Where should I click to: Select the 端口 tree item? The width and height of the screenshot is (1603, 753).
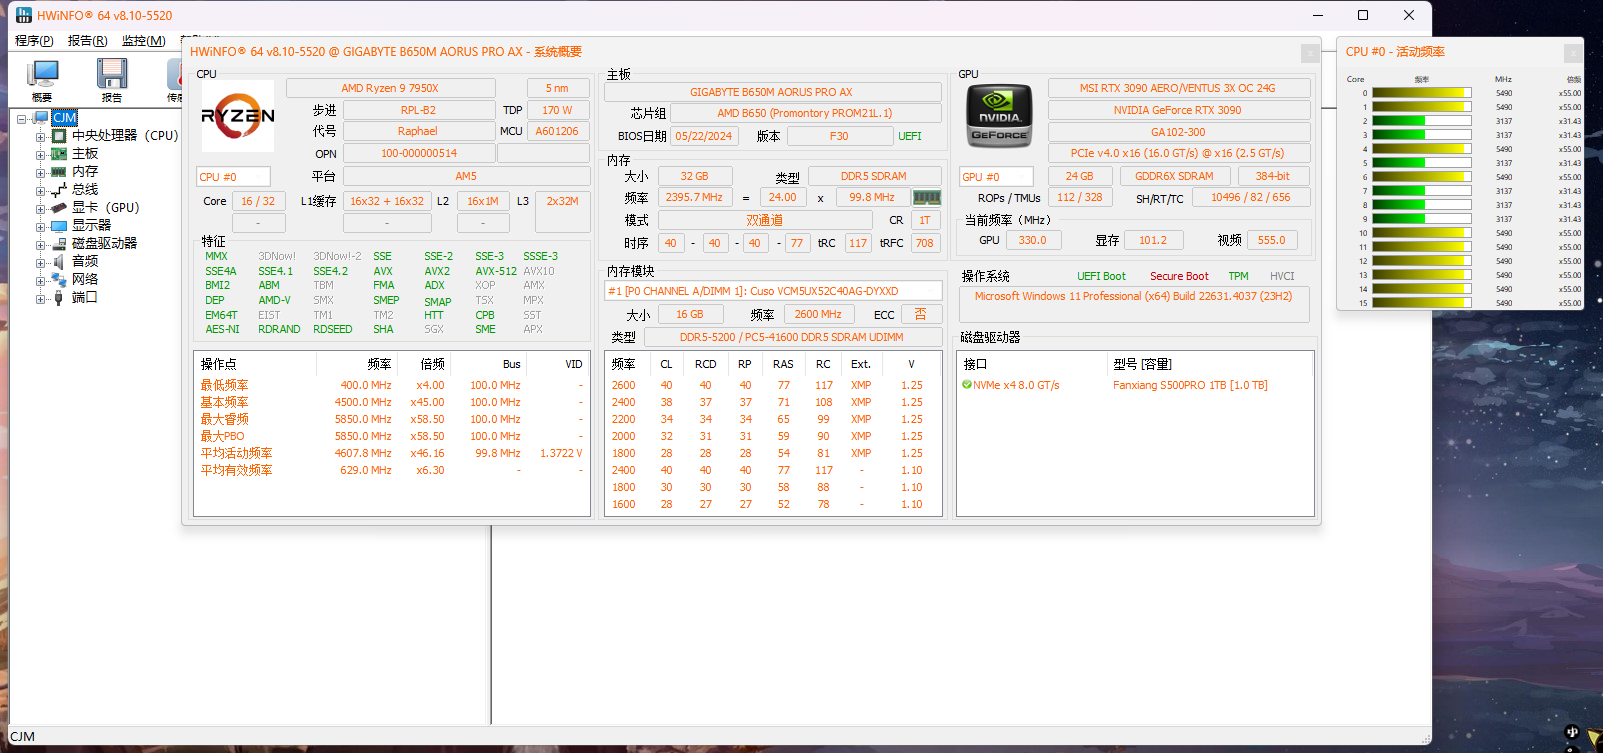tap(85, 298)
